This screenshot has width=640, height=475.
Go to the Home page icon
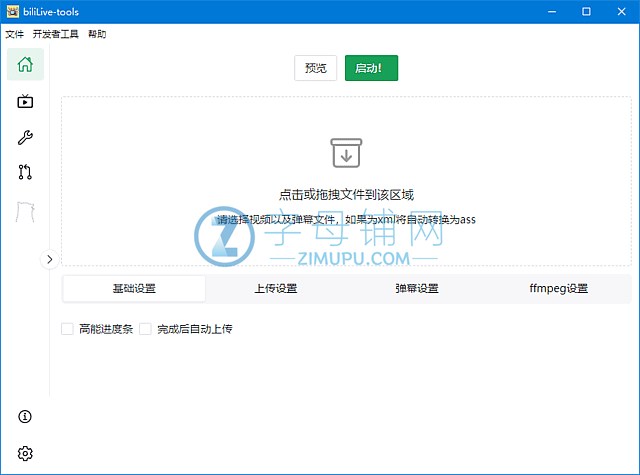tap(25, 64)
